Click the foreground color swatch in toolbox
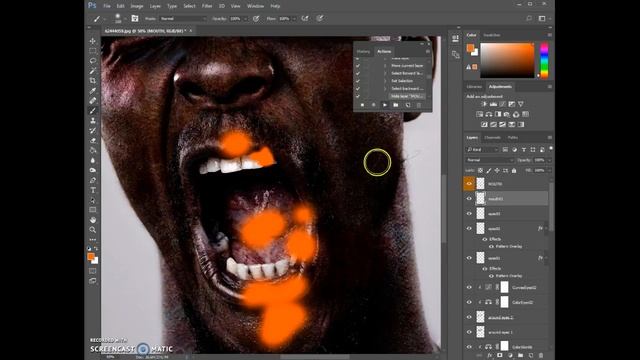The width and height of the screenshot is (640, 360). click(91, 256)
